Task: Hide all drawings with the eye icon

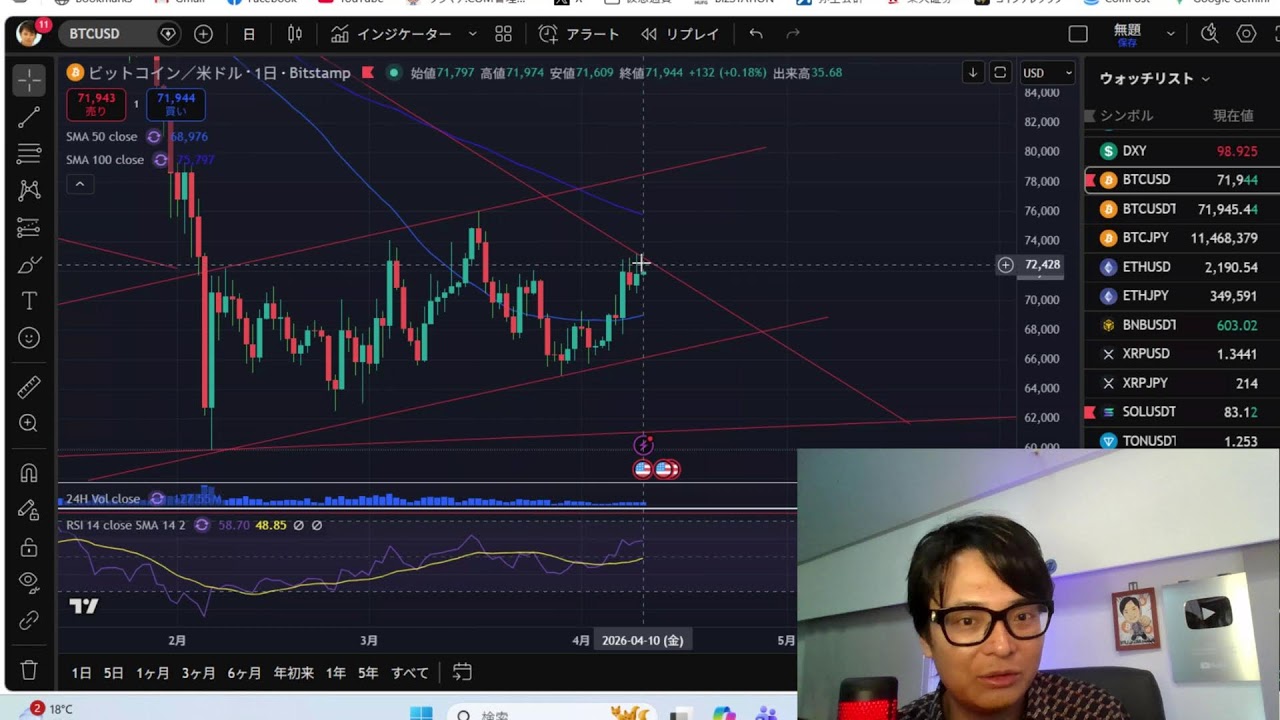Action: pos(29,581)
